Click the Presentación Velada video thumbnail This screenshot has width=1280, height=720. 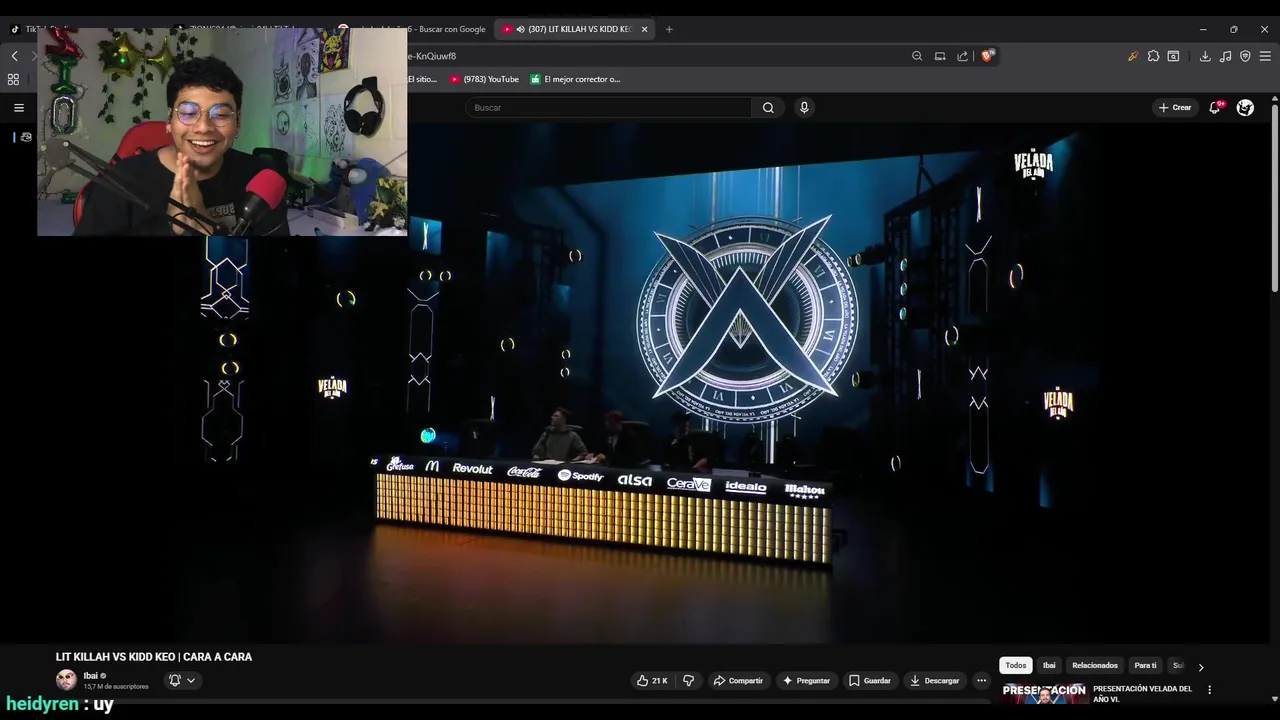pyautogui.click(x=1044, y=693)
